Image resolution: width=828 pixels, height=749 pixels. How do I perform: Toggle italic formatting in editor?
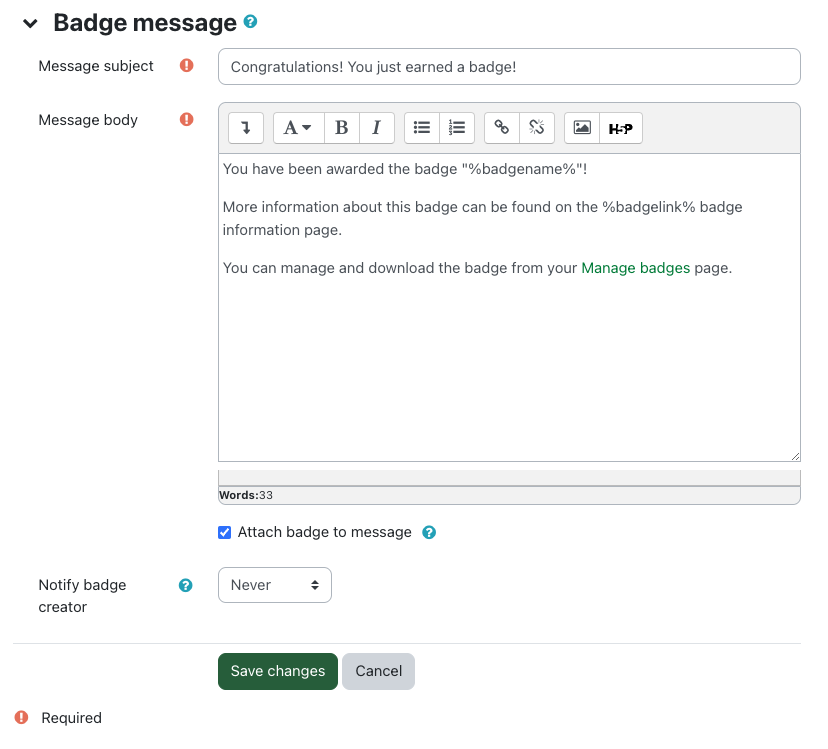click(376, 128)
